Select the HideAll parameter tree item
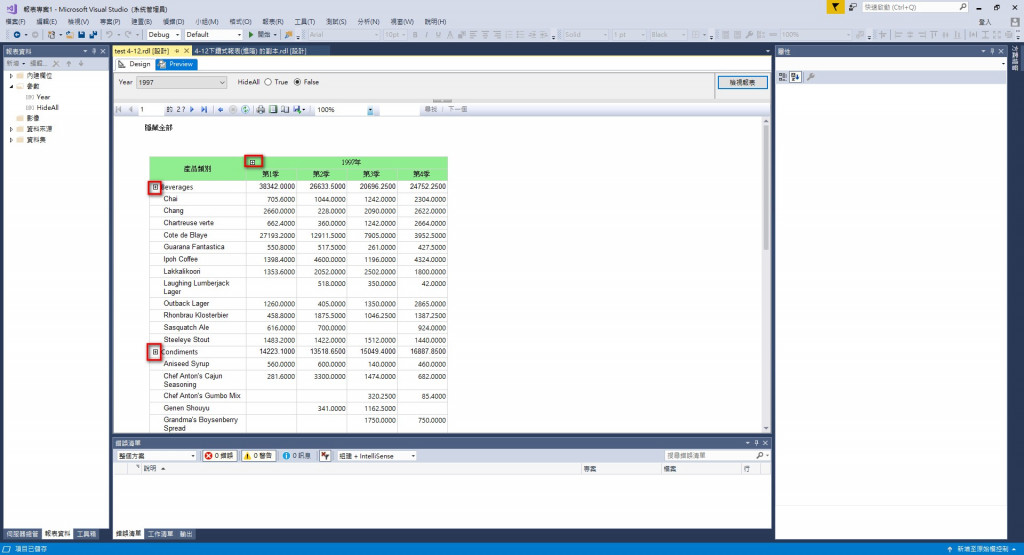Screen dimensions: 1024x555 tap(47, 108)
